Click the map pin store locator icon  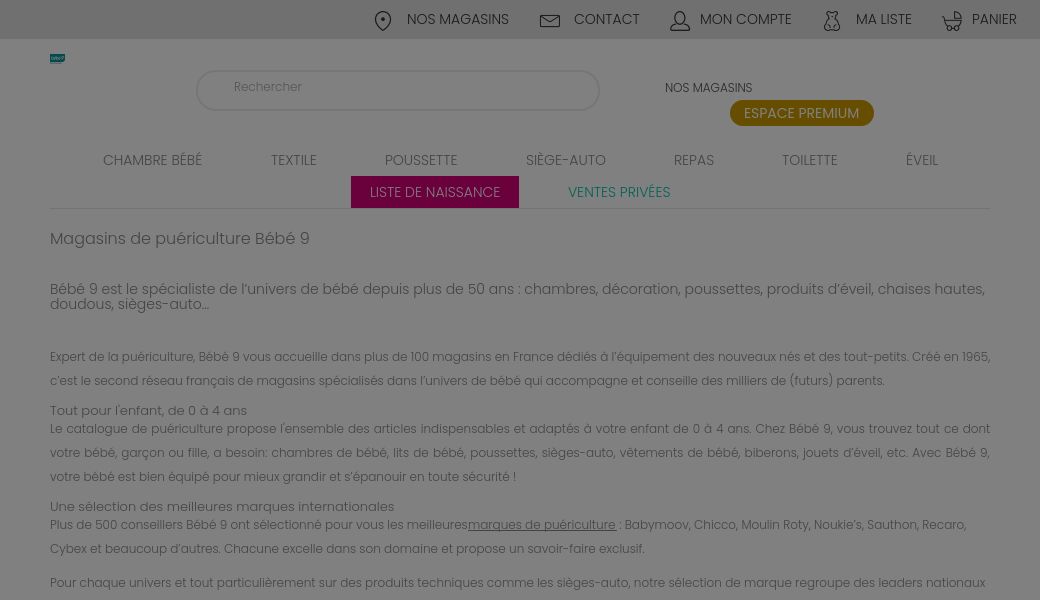point(383,21)
